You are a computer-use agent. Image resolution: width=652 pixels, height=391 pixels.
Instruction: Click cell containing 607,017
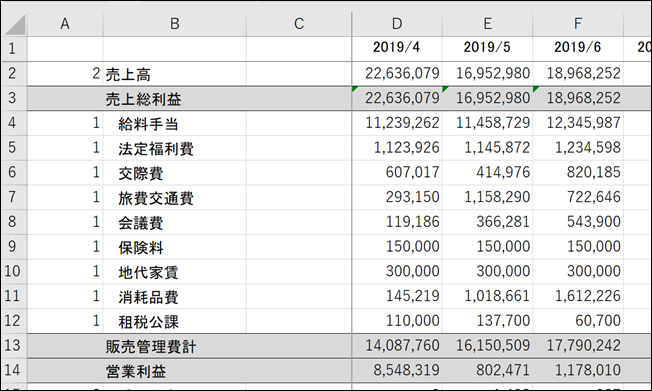(x=397, y=172)
